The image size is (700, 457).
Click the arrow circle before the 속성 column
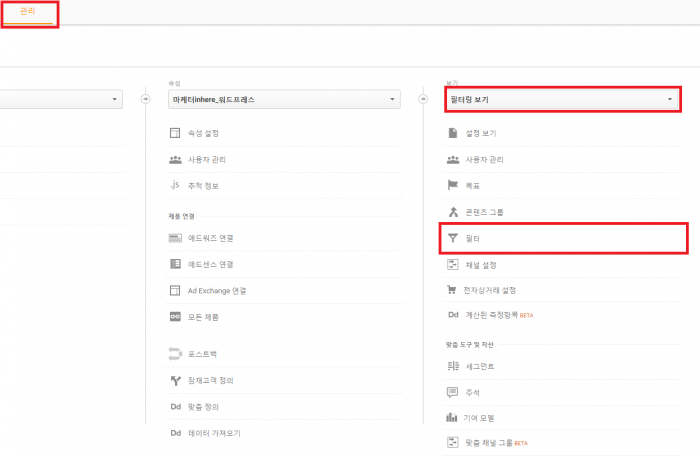tap(146, 99)
